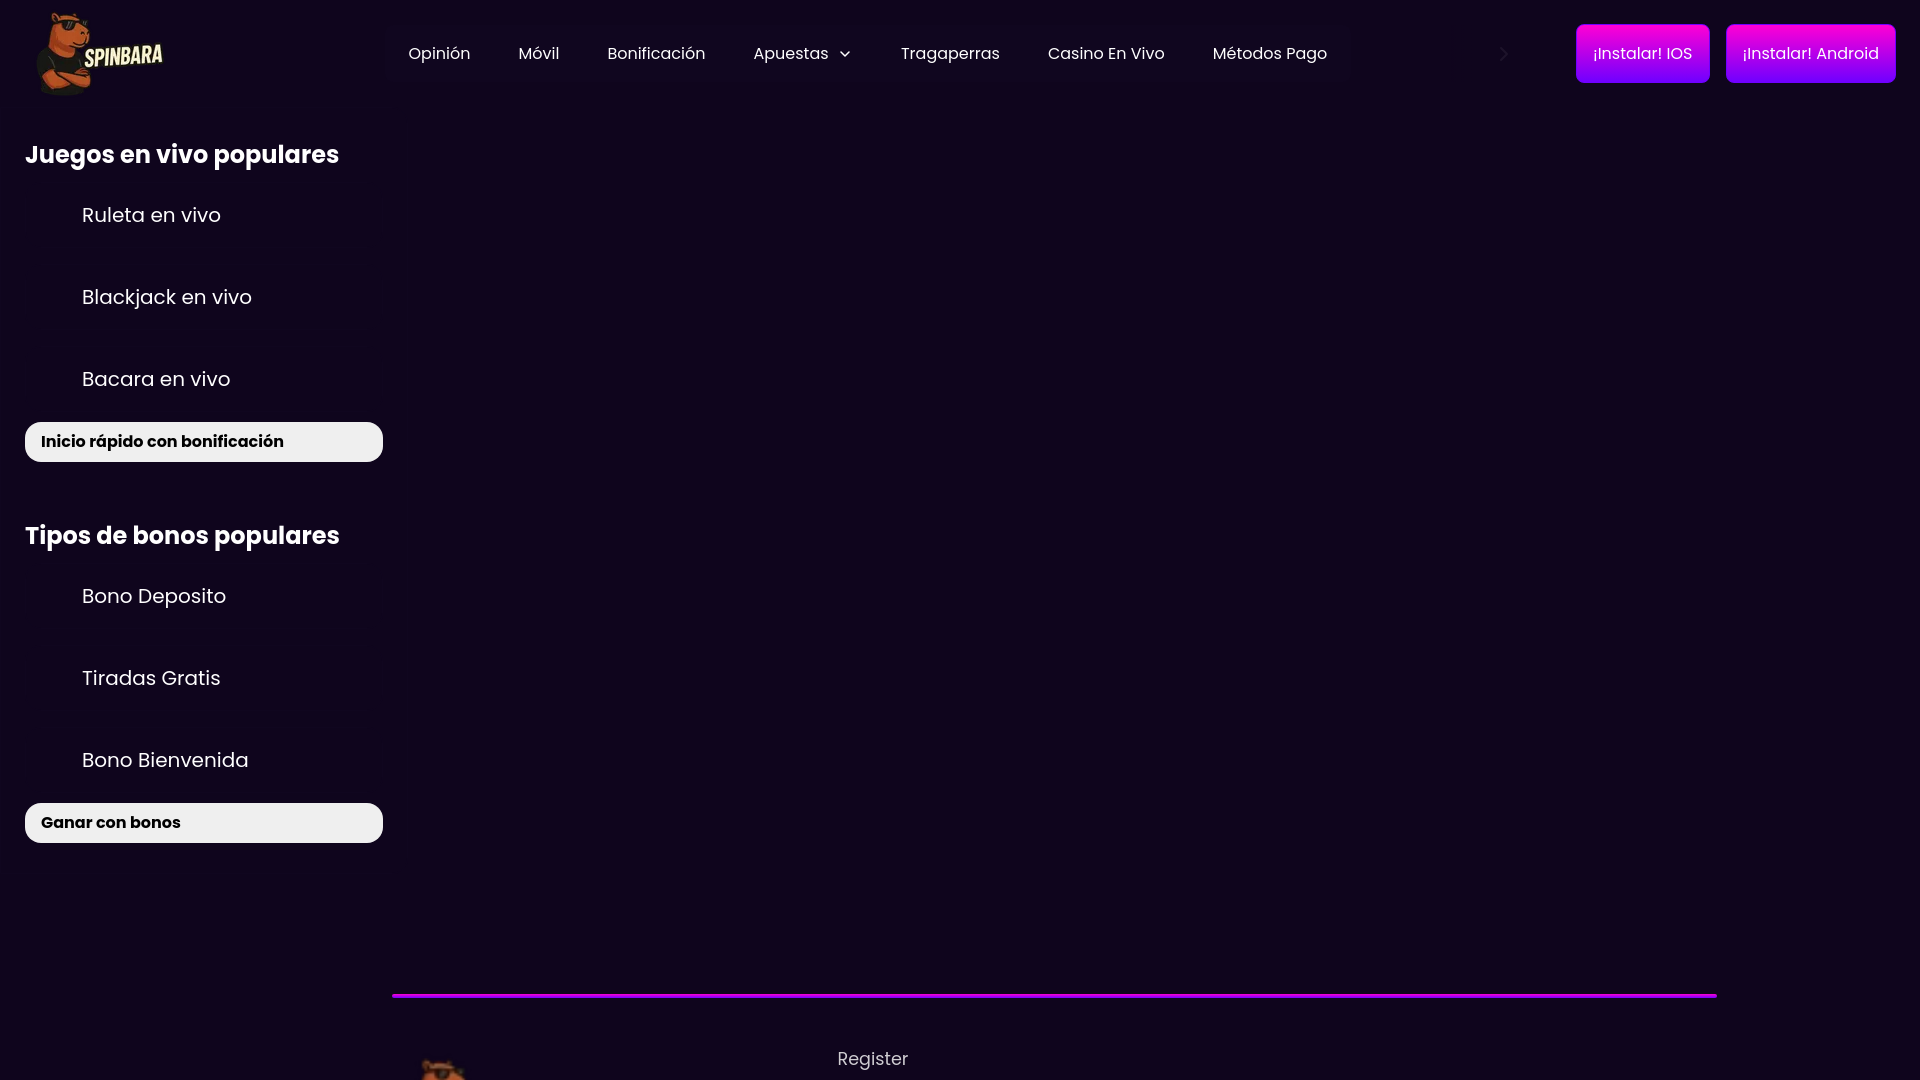This screenshot has width=1920, height=1080.
Task: Click the Spinbara capybara logo
Action: tap(100, 54)
